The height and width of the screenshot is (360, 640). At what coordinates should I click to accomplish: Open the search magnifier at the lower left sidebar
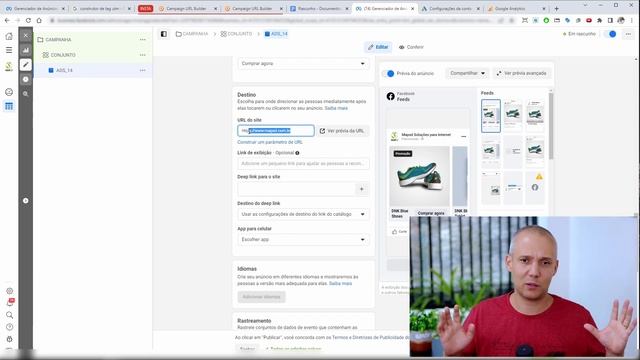click(x=9, y=315)
